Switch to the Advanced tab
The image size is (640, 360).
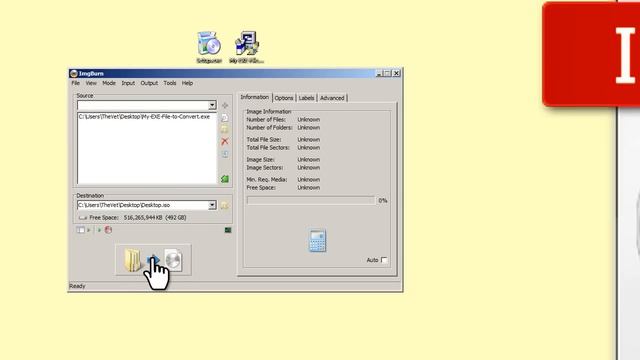click(332, 98)
